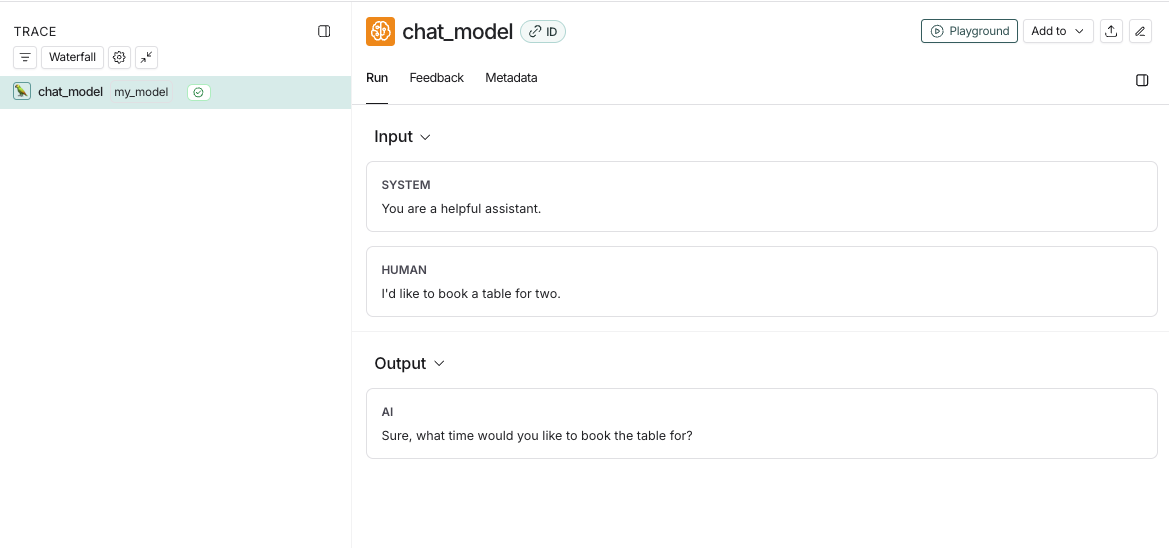Screen dimensions: 1169x548
Task: Copy the run ID link
Action: pyautogui.click(x=543, y=32)
